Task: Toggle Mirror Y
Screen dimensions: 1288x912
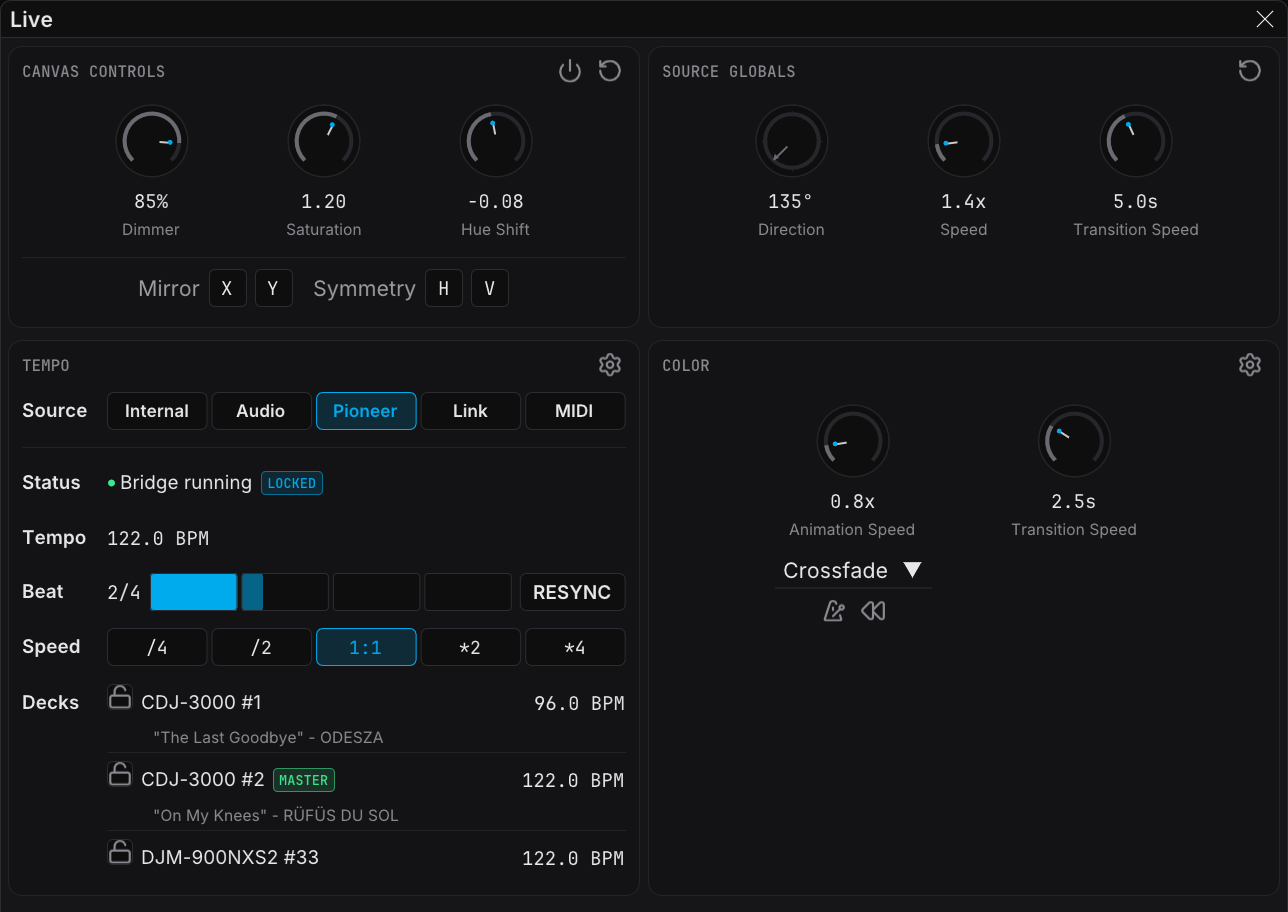Action: point(274,289)
